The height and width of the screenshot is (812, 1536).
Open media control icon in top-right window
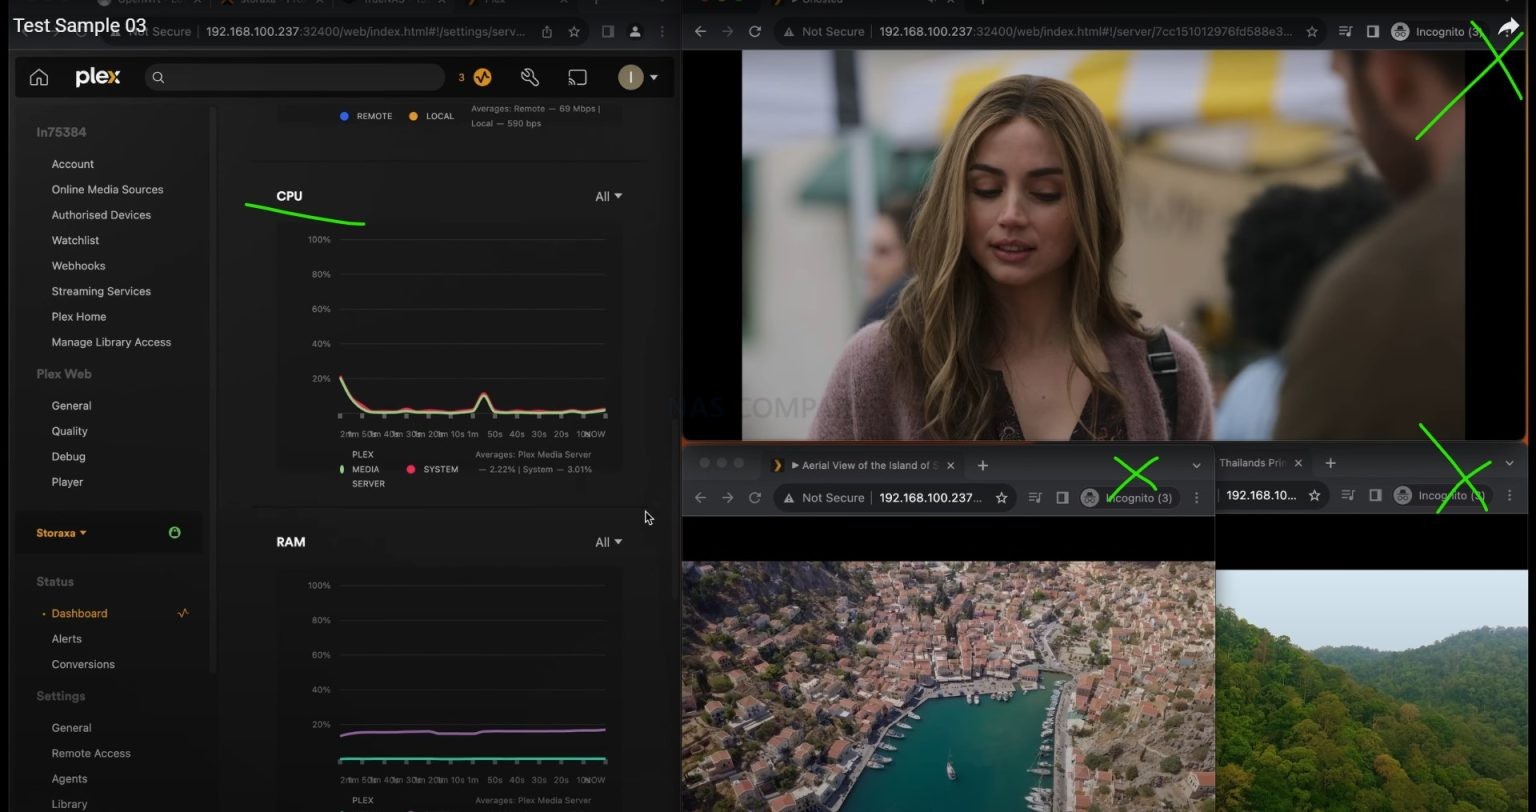click(1345, 32)
